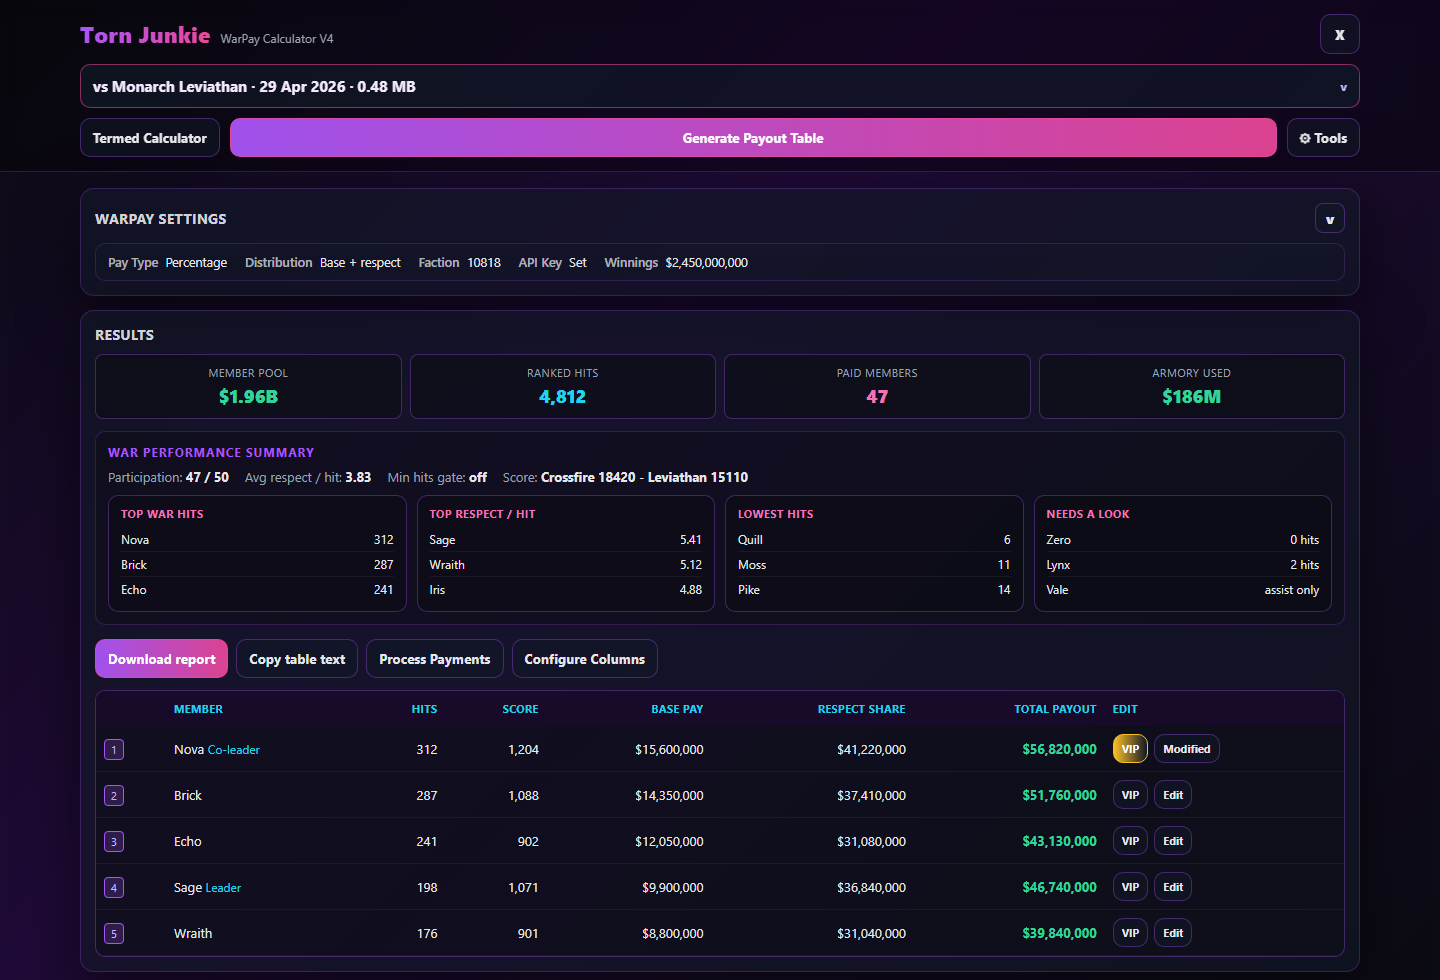Click Faction 10818 setting
The image size is (1440, 980).
[x=459, y=263]
